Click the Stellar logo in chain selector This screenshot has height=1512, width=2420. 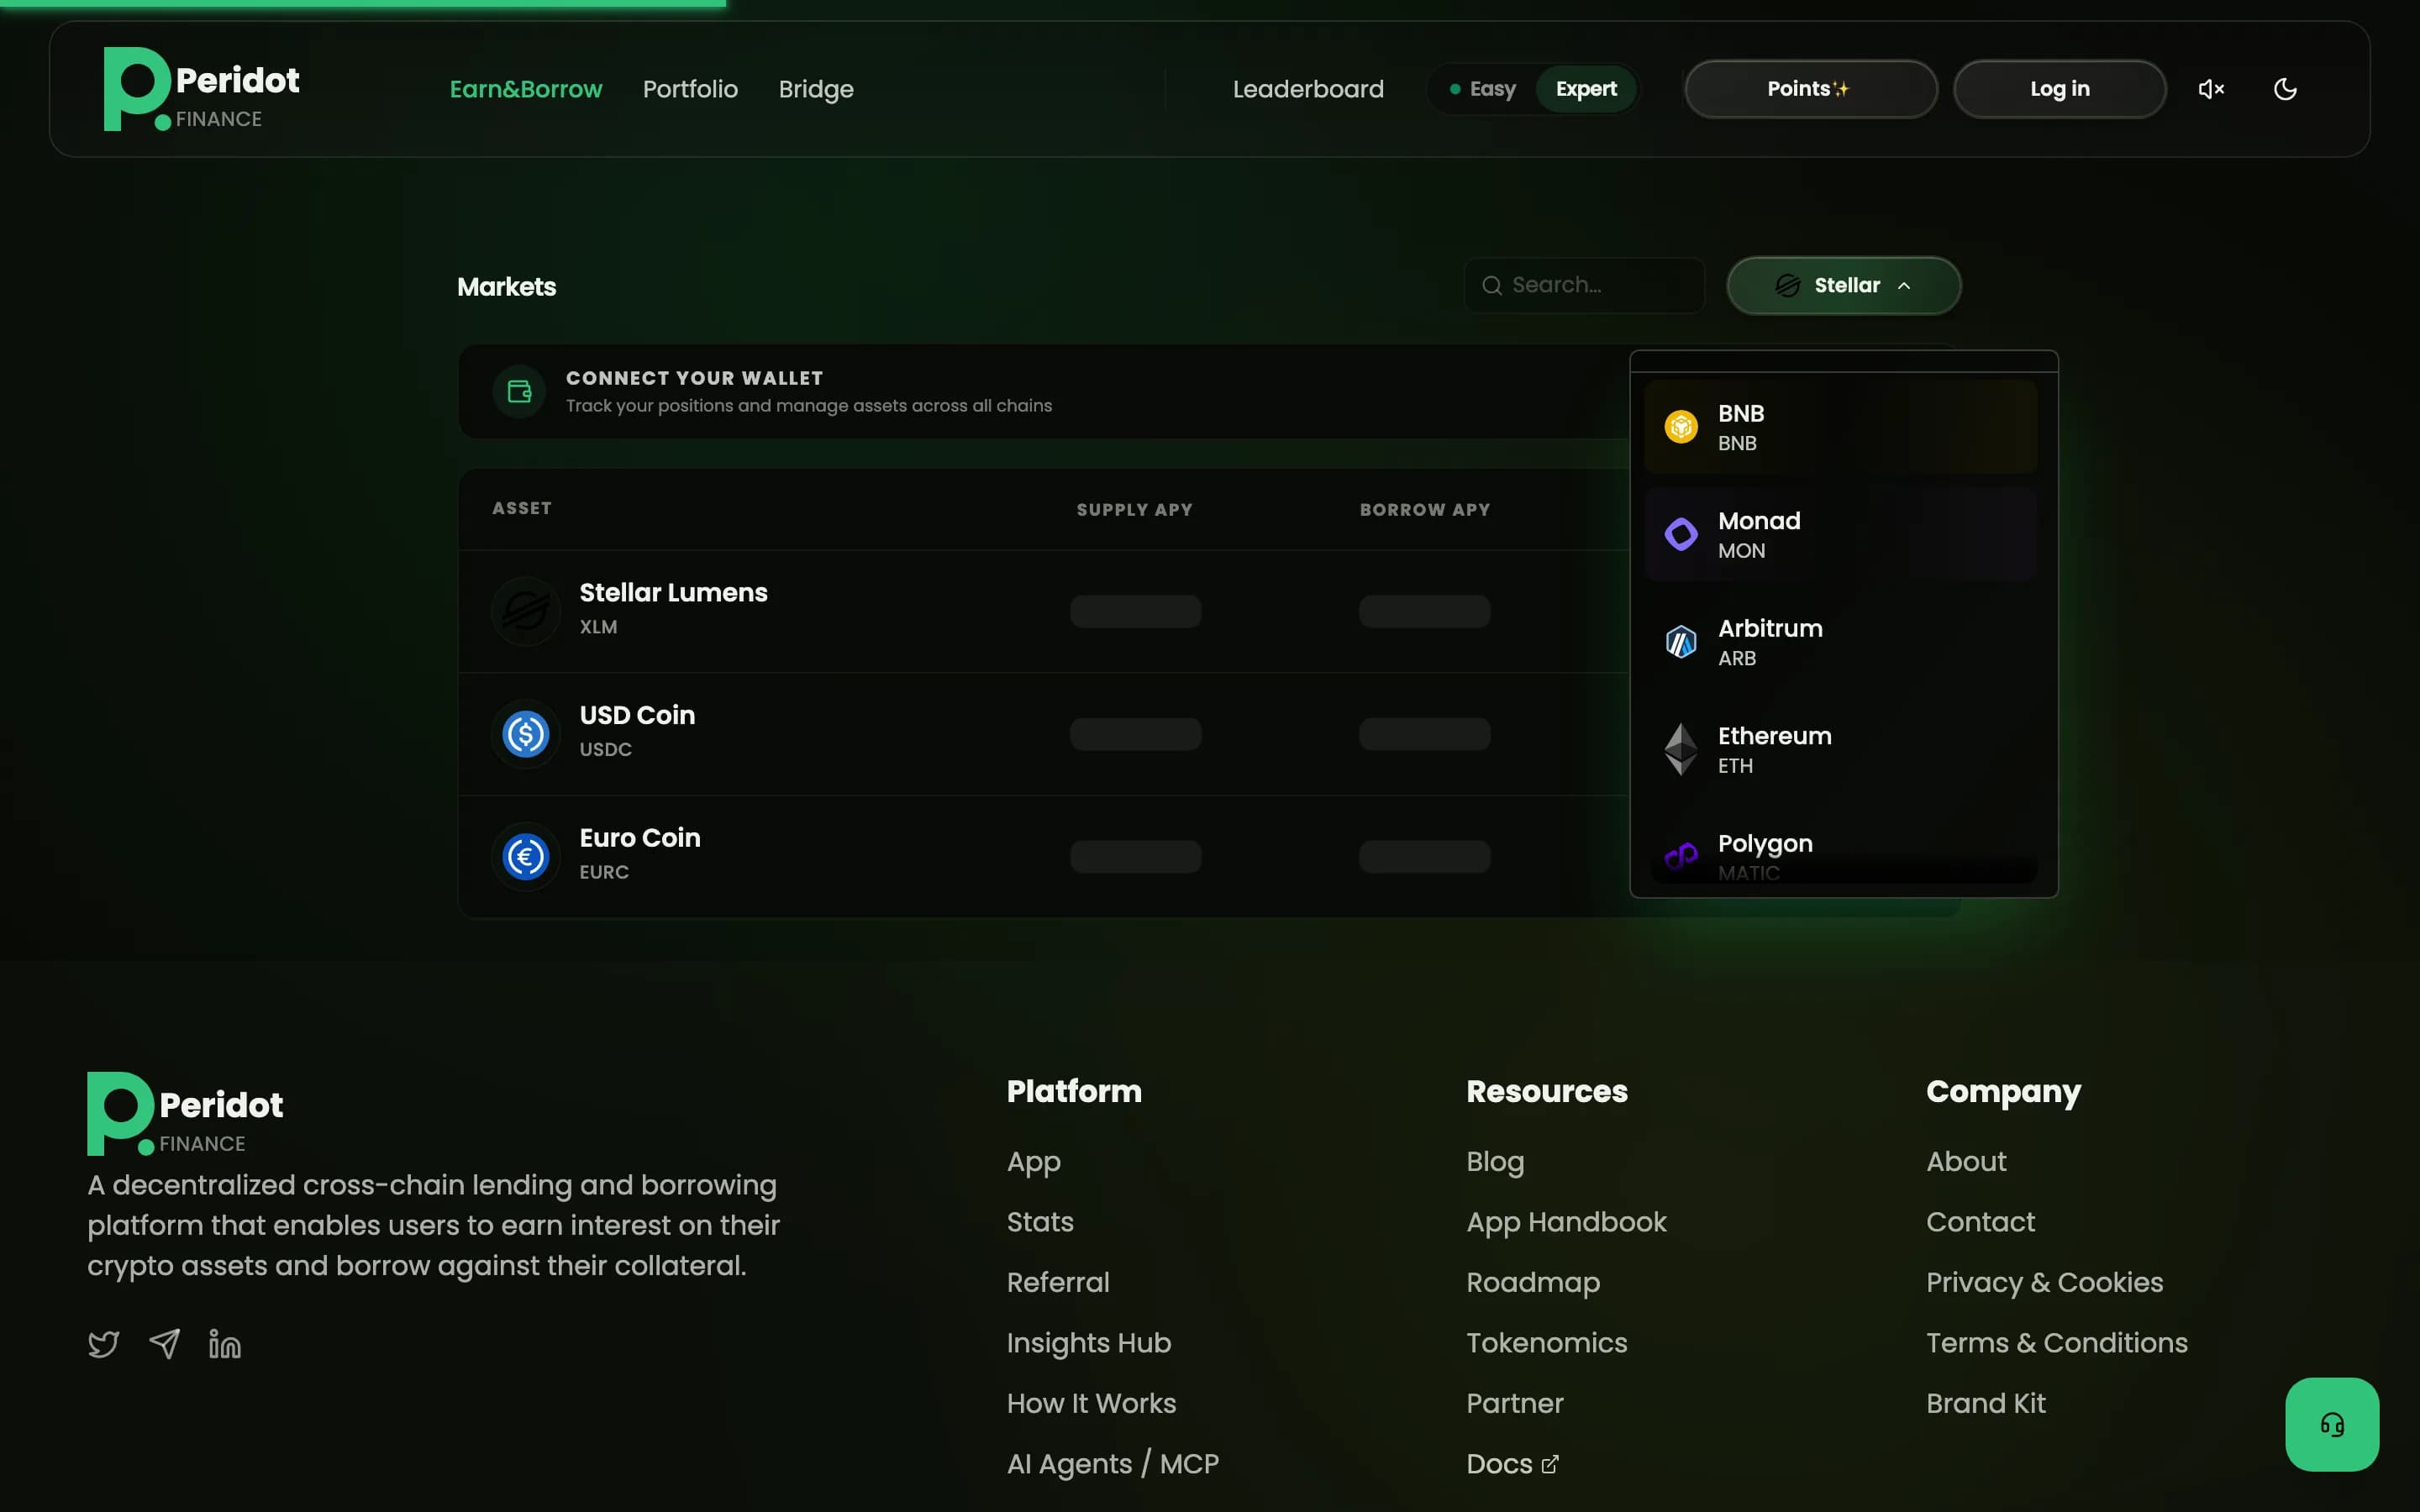point(1788,286)
